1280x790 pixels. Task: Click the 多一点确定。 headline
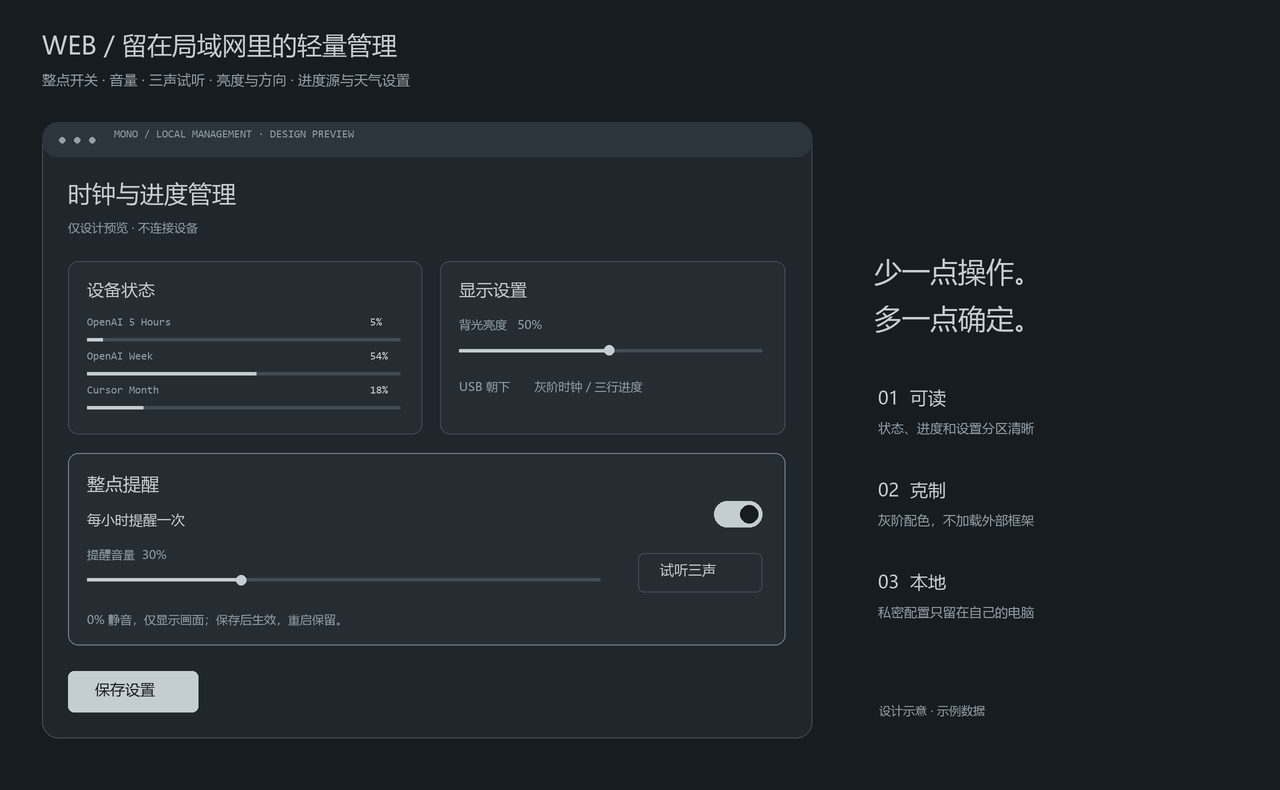(x=951, y=319)
